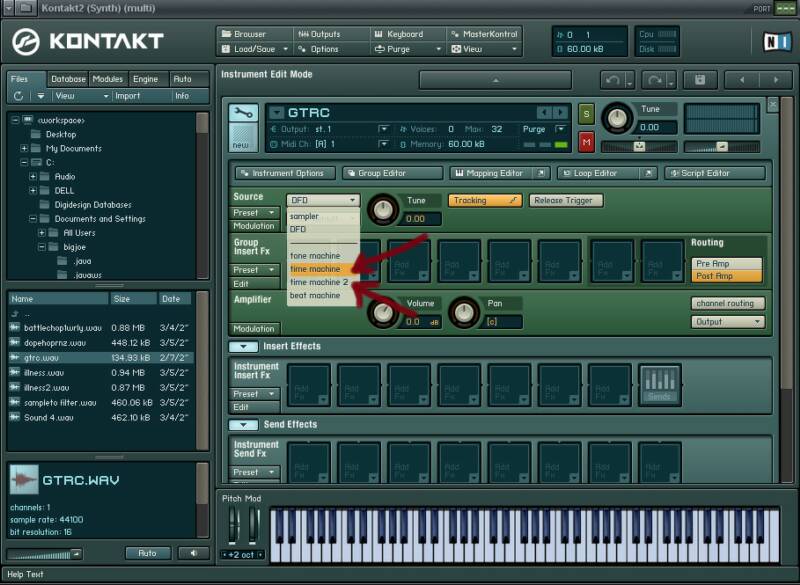Image resolution: width=800 pixels, height=585 pixels.
Task: Click the Amplifier Volume knob
Action: coord(383,312)
